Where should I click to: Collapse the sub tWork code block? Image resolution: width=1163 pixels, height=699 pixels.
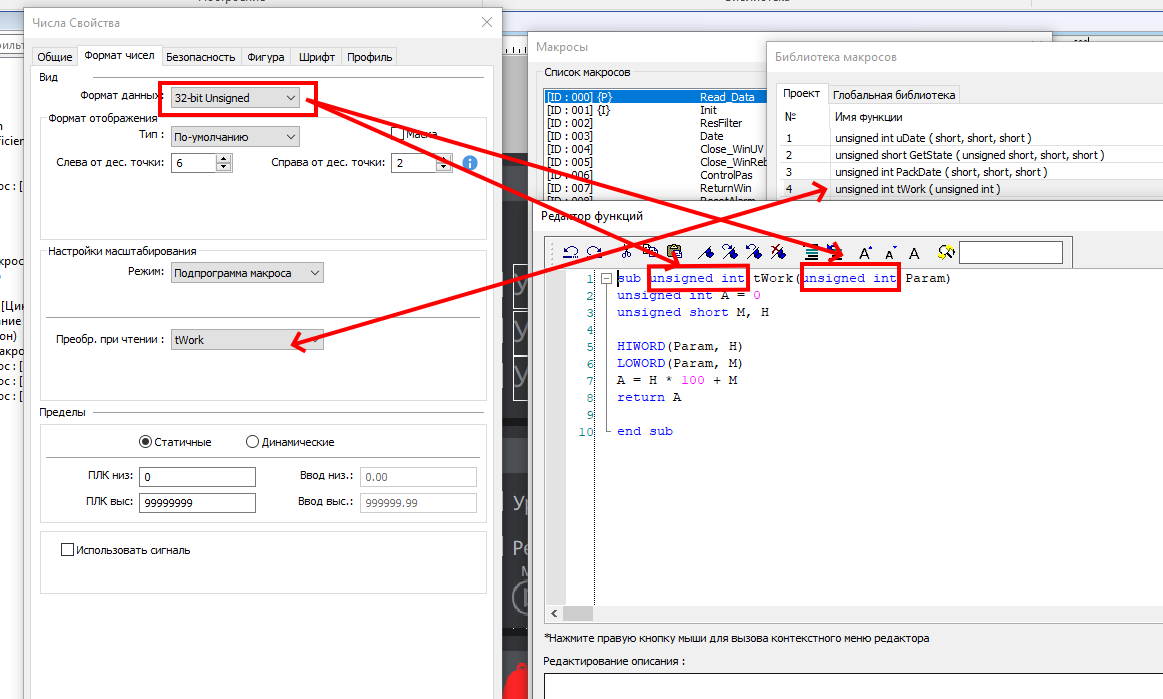tap(607, 278)
